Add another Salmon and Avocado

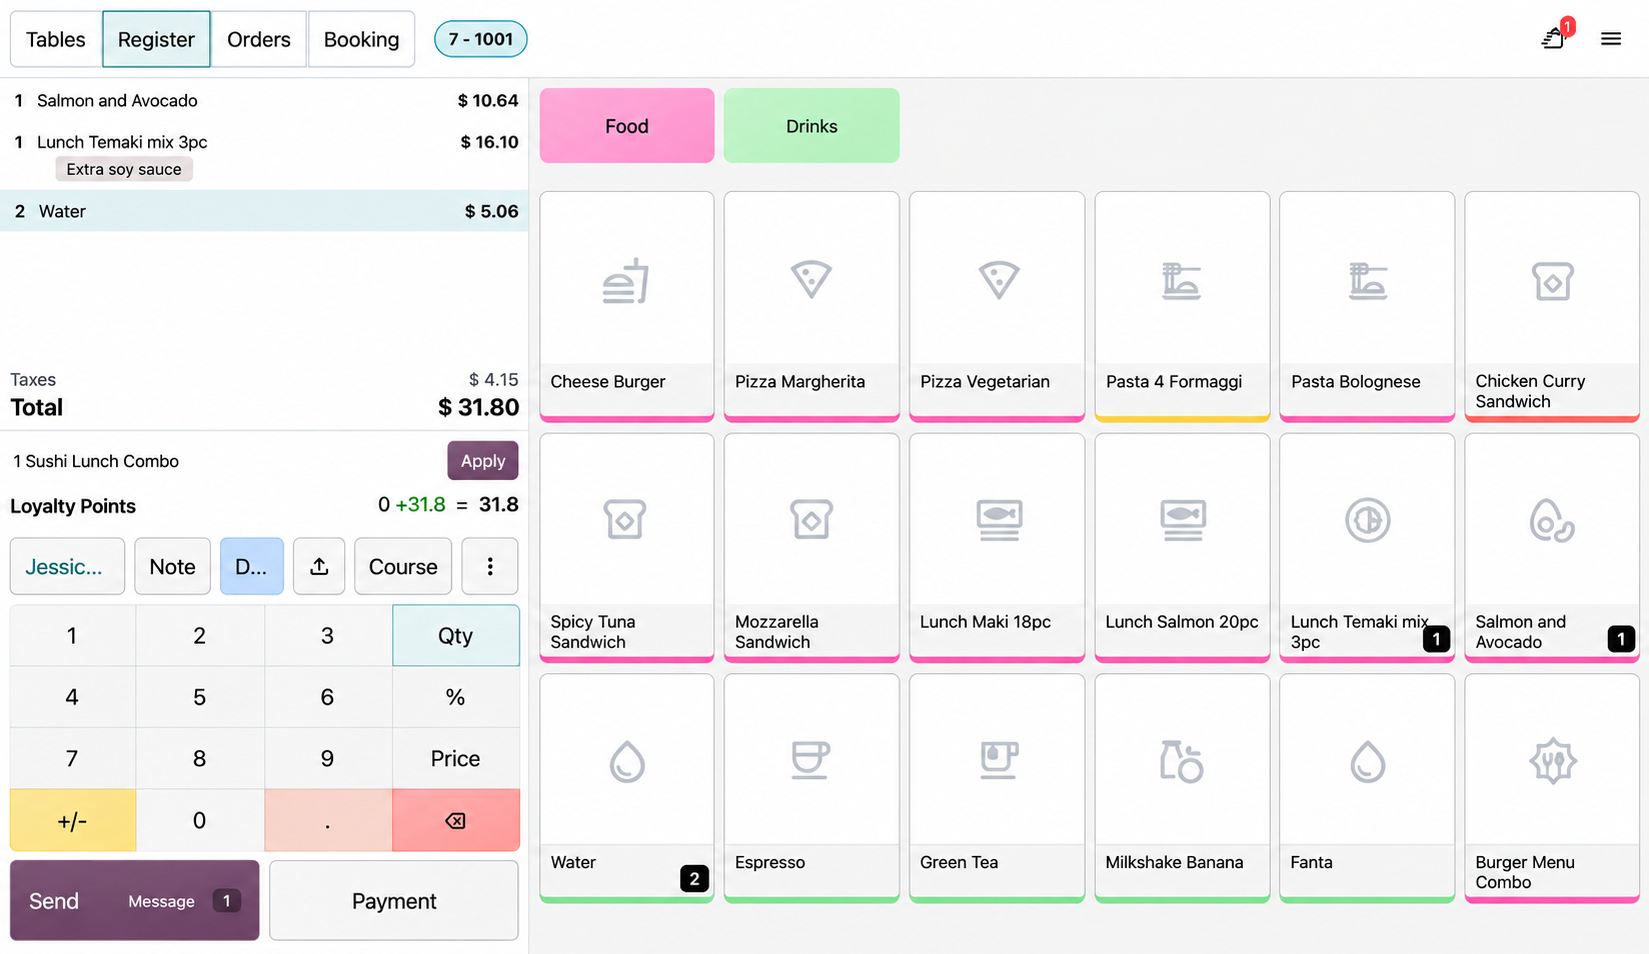click(x=1552, y=547)
